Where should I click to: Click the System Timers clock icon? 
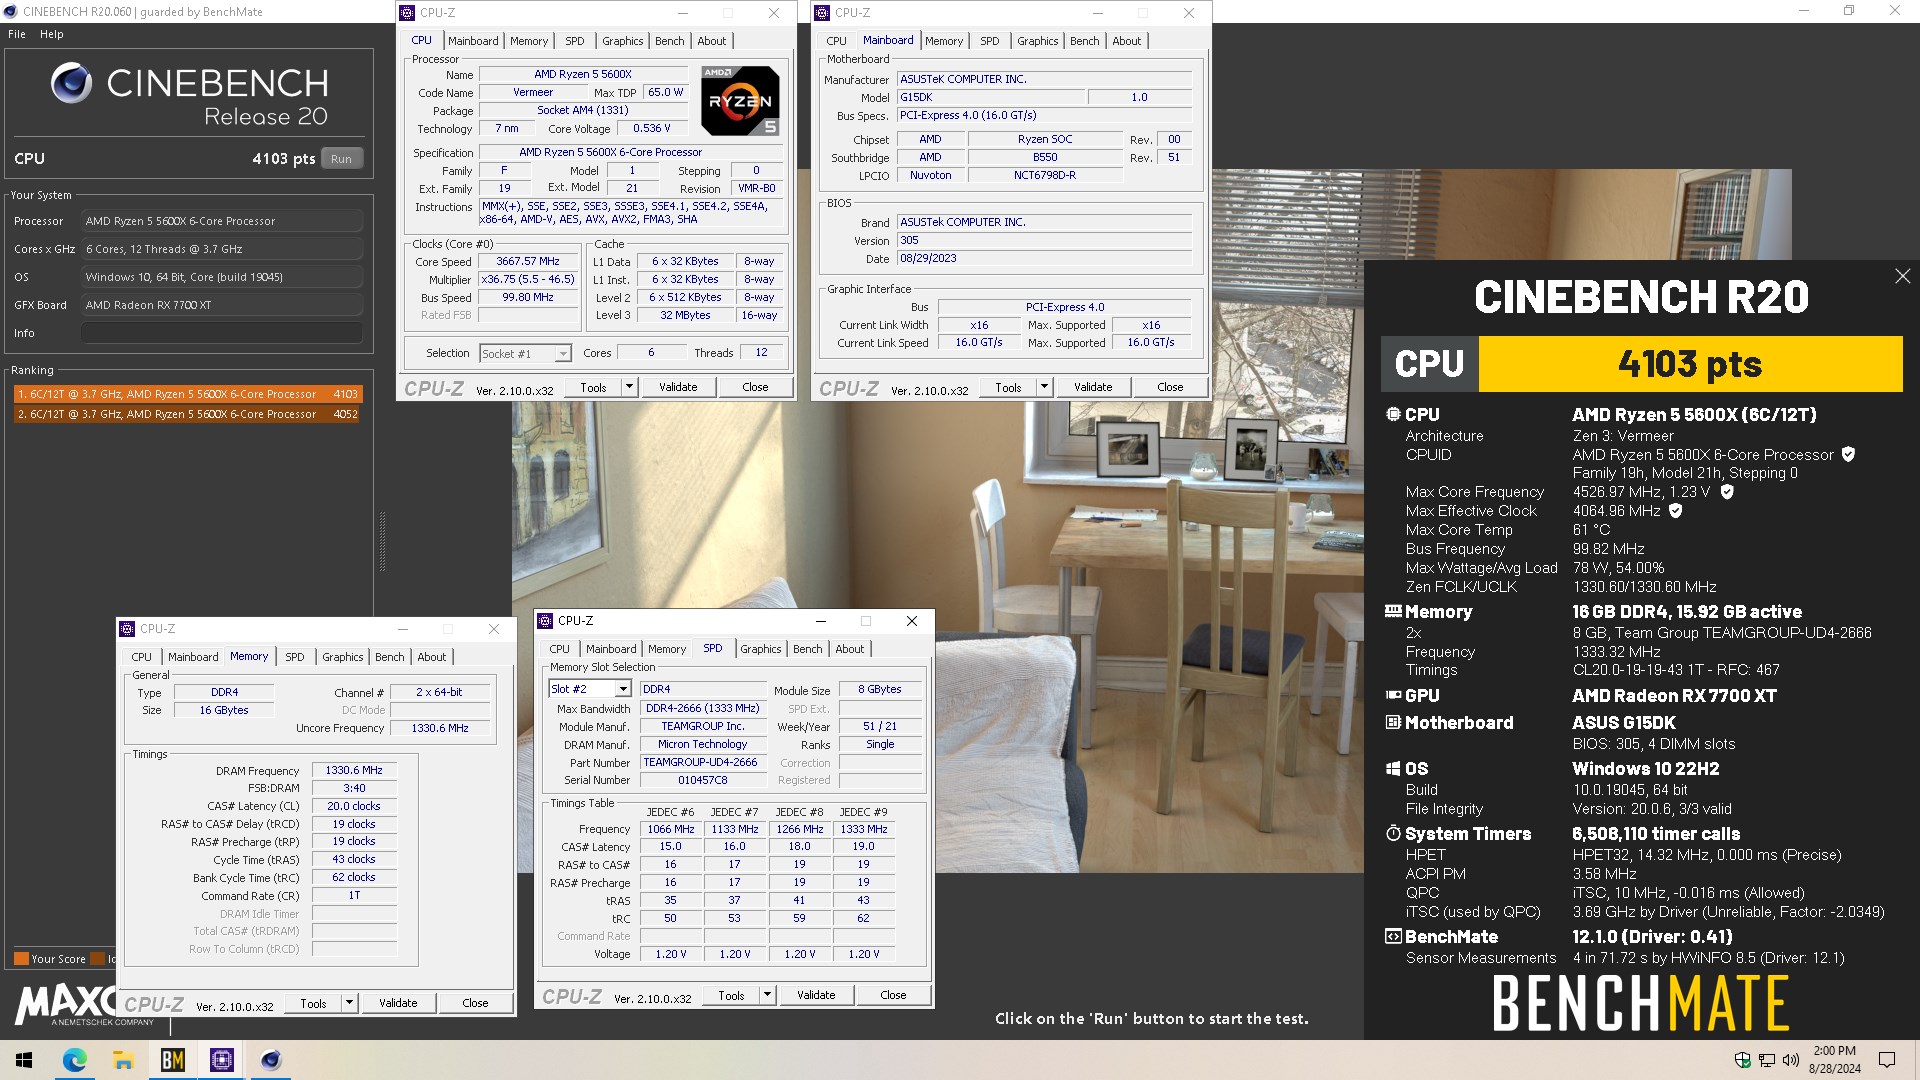(x=1393, y=833)
